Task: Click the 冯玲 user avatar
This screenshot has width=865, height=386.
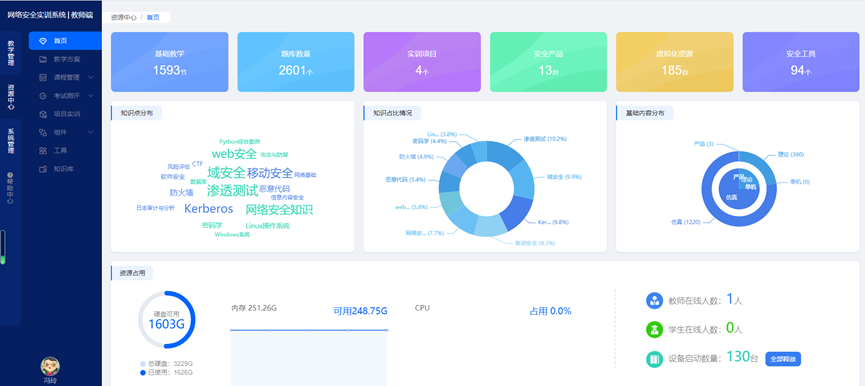Action: [x=50, y=366]
